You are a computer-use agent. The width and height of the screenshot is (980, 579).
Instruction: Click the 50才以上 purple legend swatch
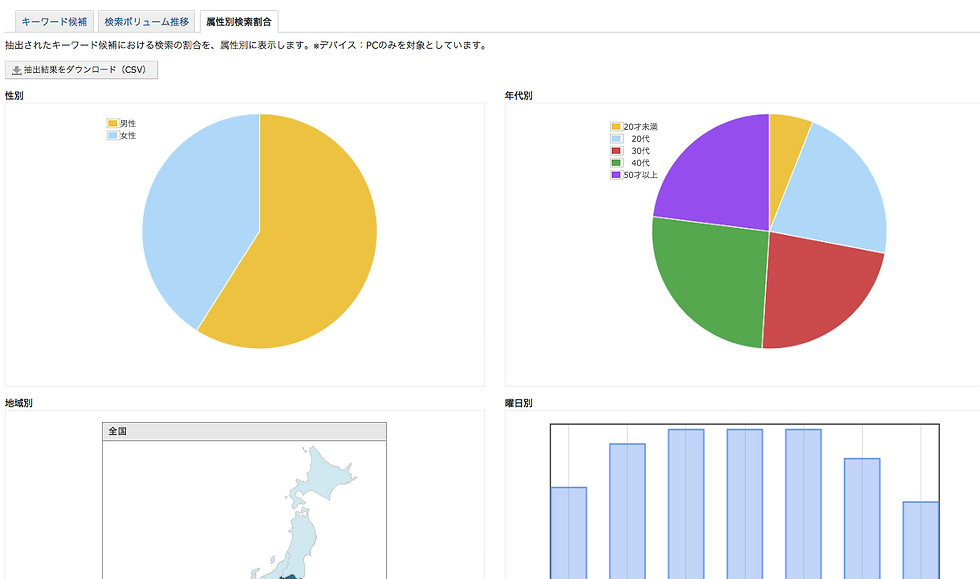click(616, 175)
